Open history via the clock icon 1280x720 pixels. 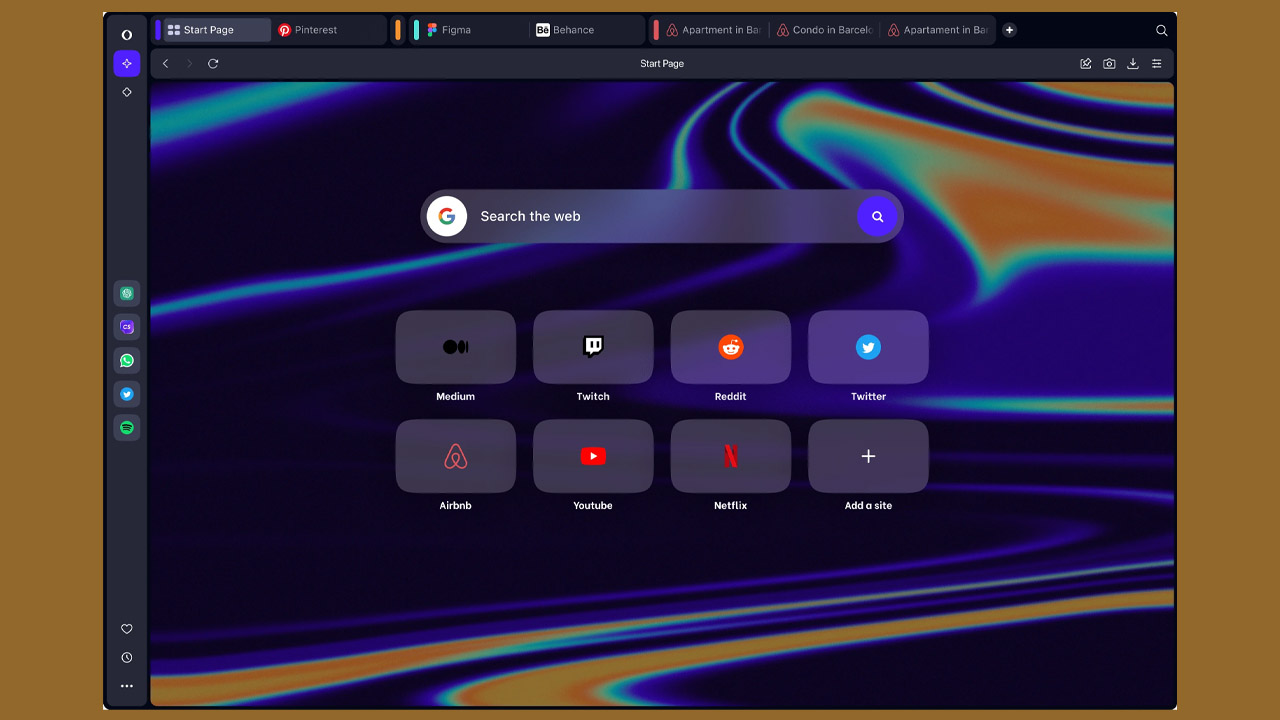[127, 658]
